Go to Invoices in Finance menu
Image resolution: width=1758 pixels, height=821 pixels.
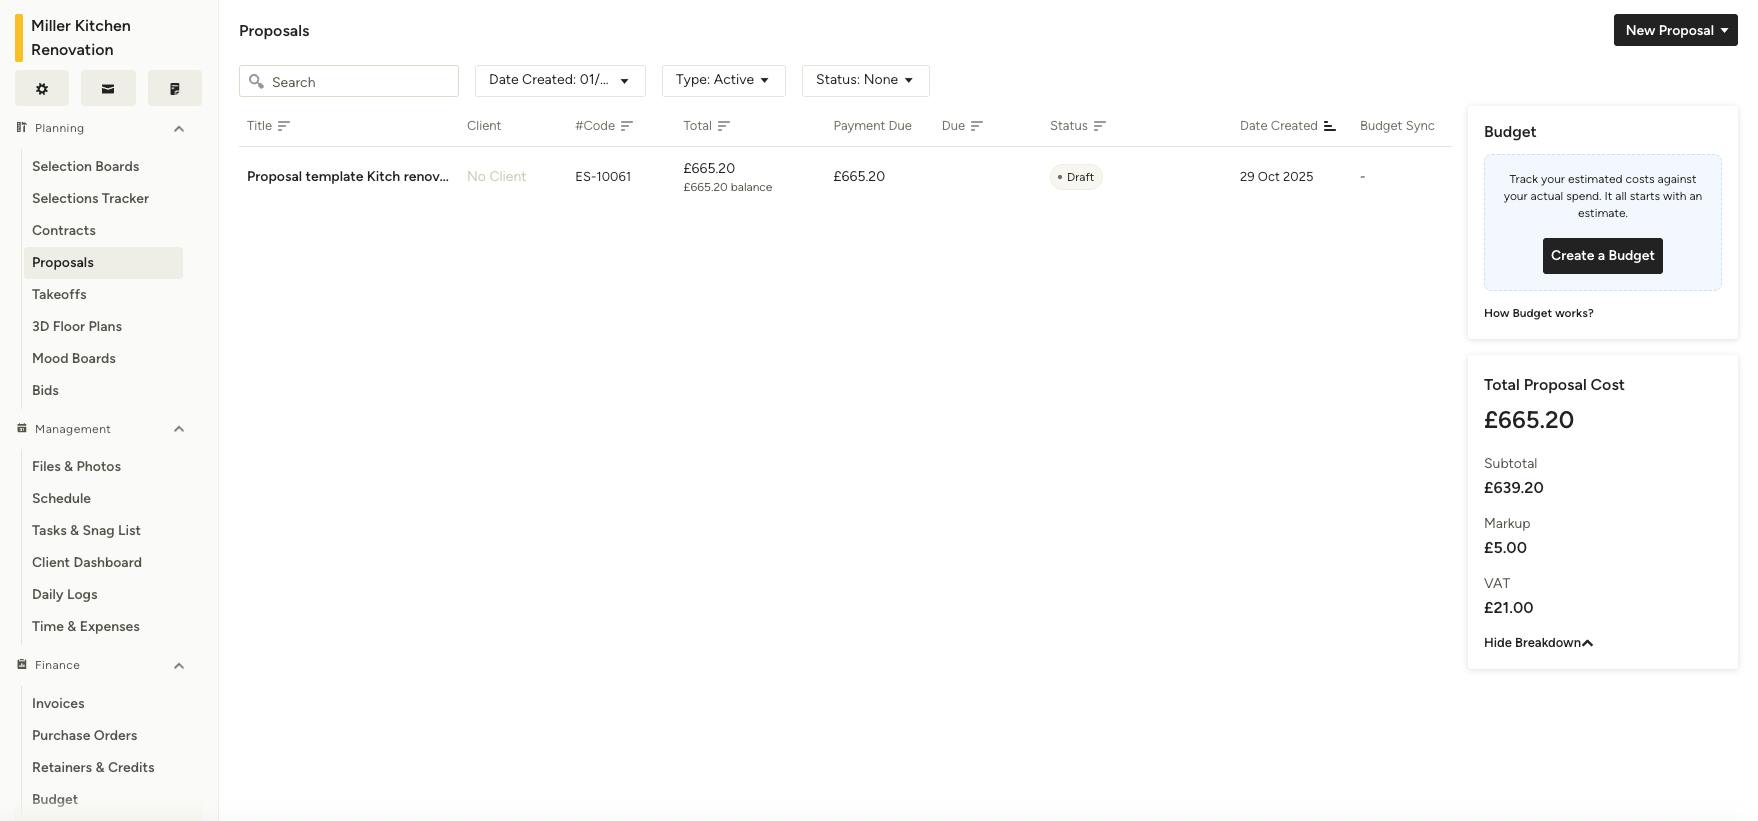pyautogui.click(x=58, y=704)
